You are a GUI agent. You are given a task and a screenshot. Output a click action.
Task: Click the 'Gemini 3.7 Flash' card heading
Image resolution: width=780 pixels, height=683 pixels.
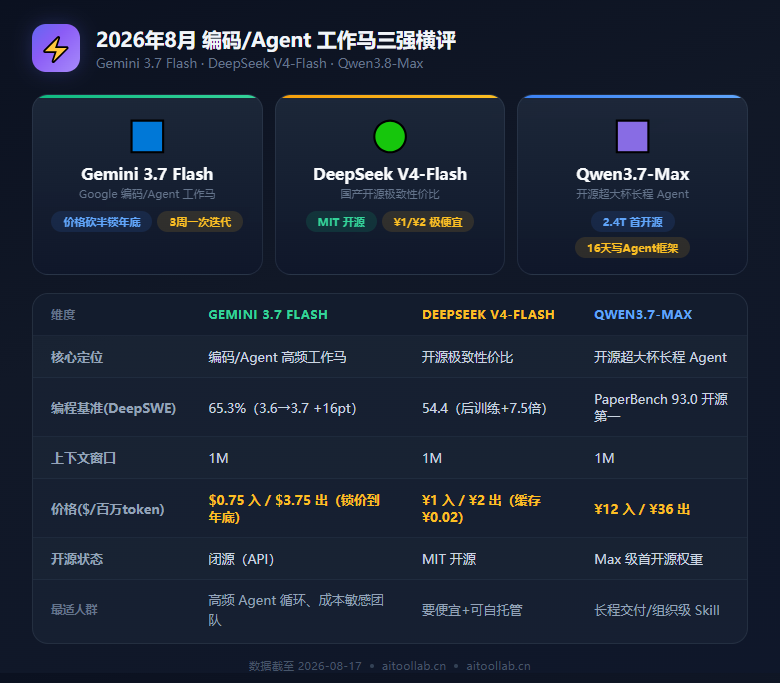(147, 174)
